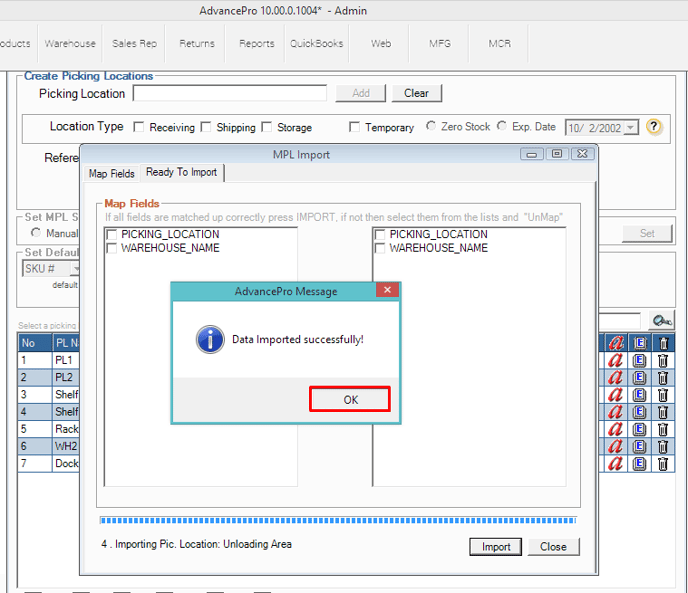Screen dimensions: 688x593
Task: Expand the SKU # default dropdown
Action: pyautogui.click(x=74, y=269)
